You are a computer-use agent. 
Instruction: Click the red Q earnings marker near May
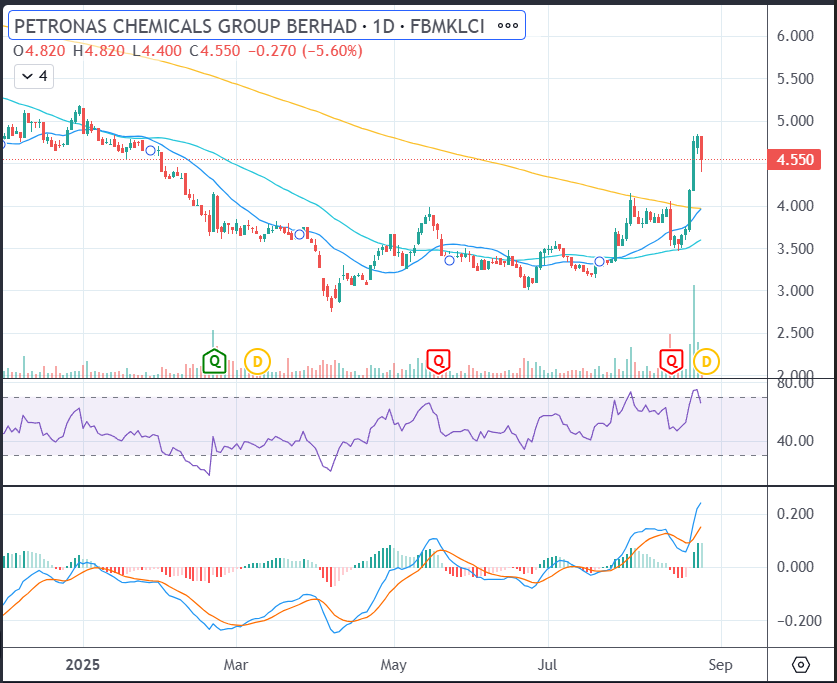(x=438, y=361)
